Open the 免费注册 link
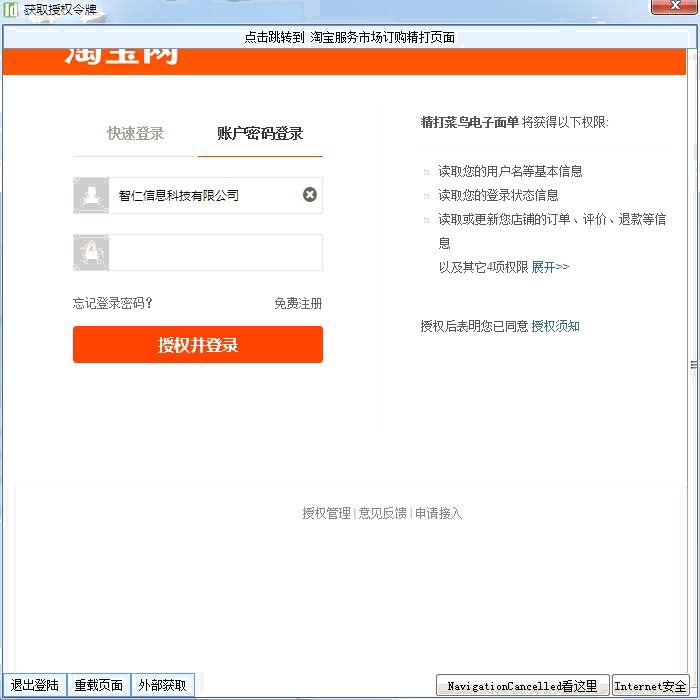 point(298,303)
